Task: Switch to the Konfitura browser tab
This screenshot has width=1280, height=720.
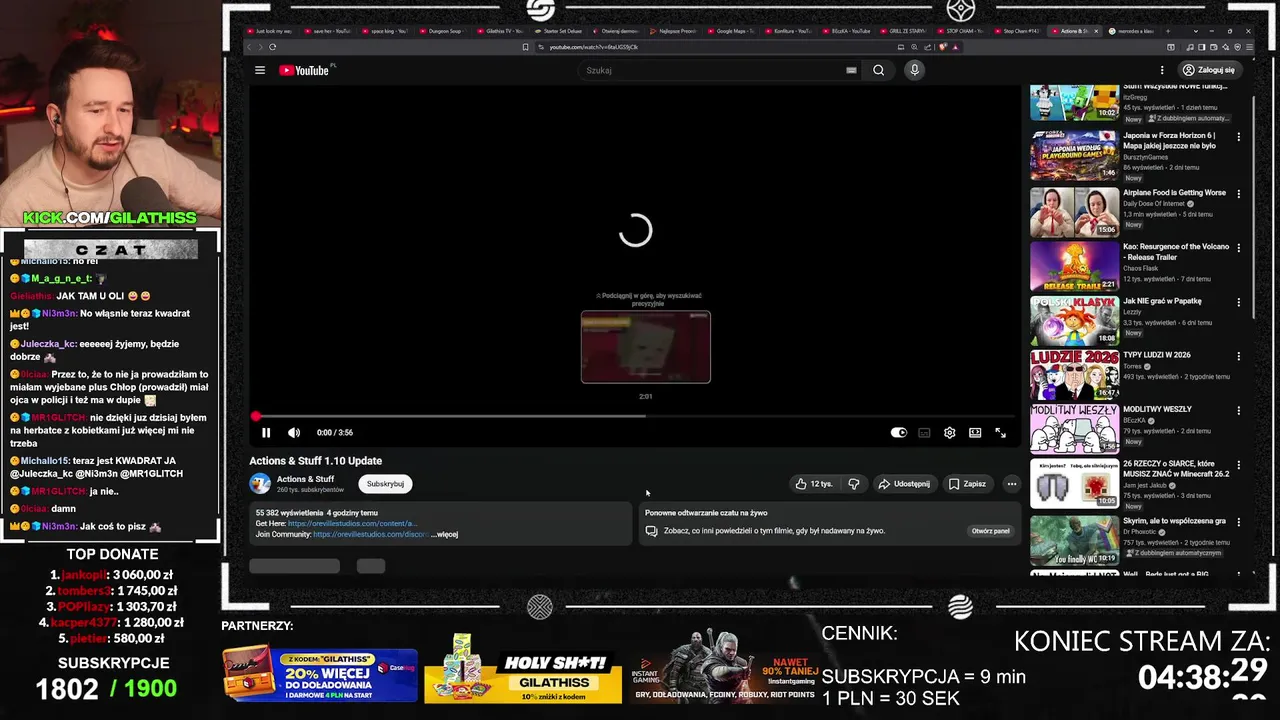Action: pyautogui.click(x=790, y=31)
